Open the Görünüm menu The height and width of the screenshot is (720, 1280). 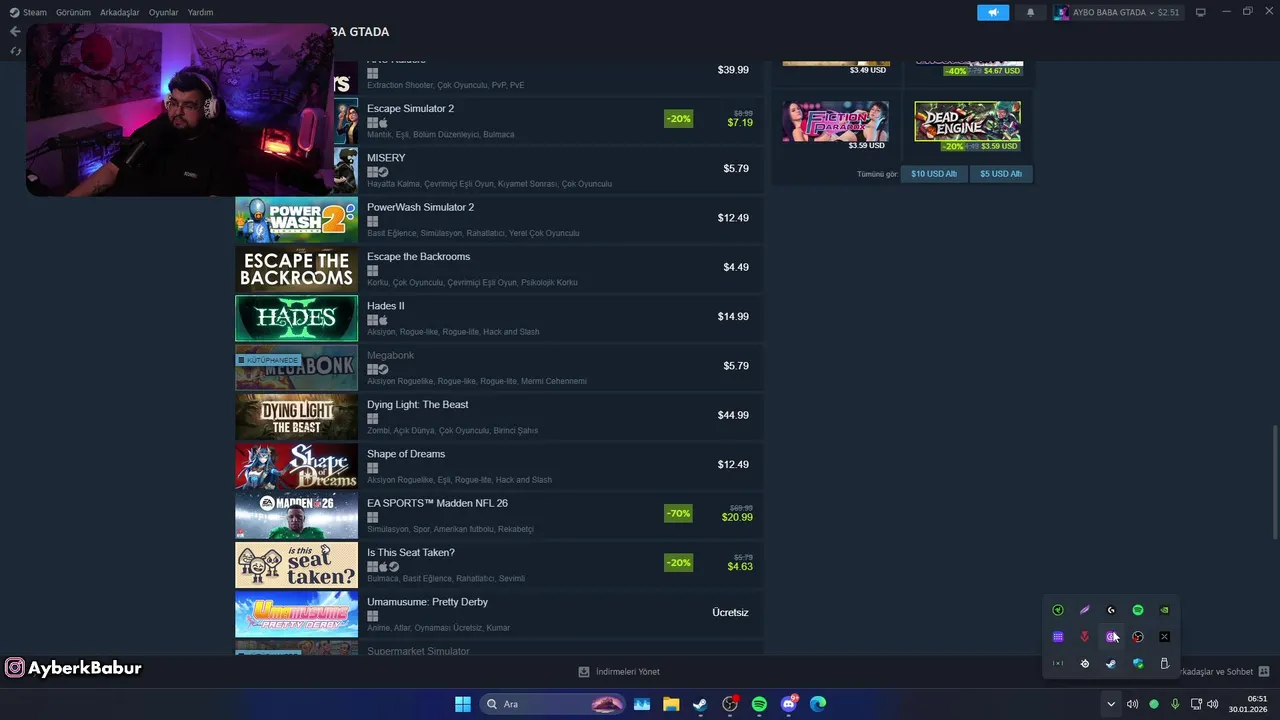pos(73,12)
